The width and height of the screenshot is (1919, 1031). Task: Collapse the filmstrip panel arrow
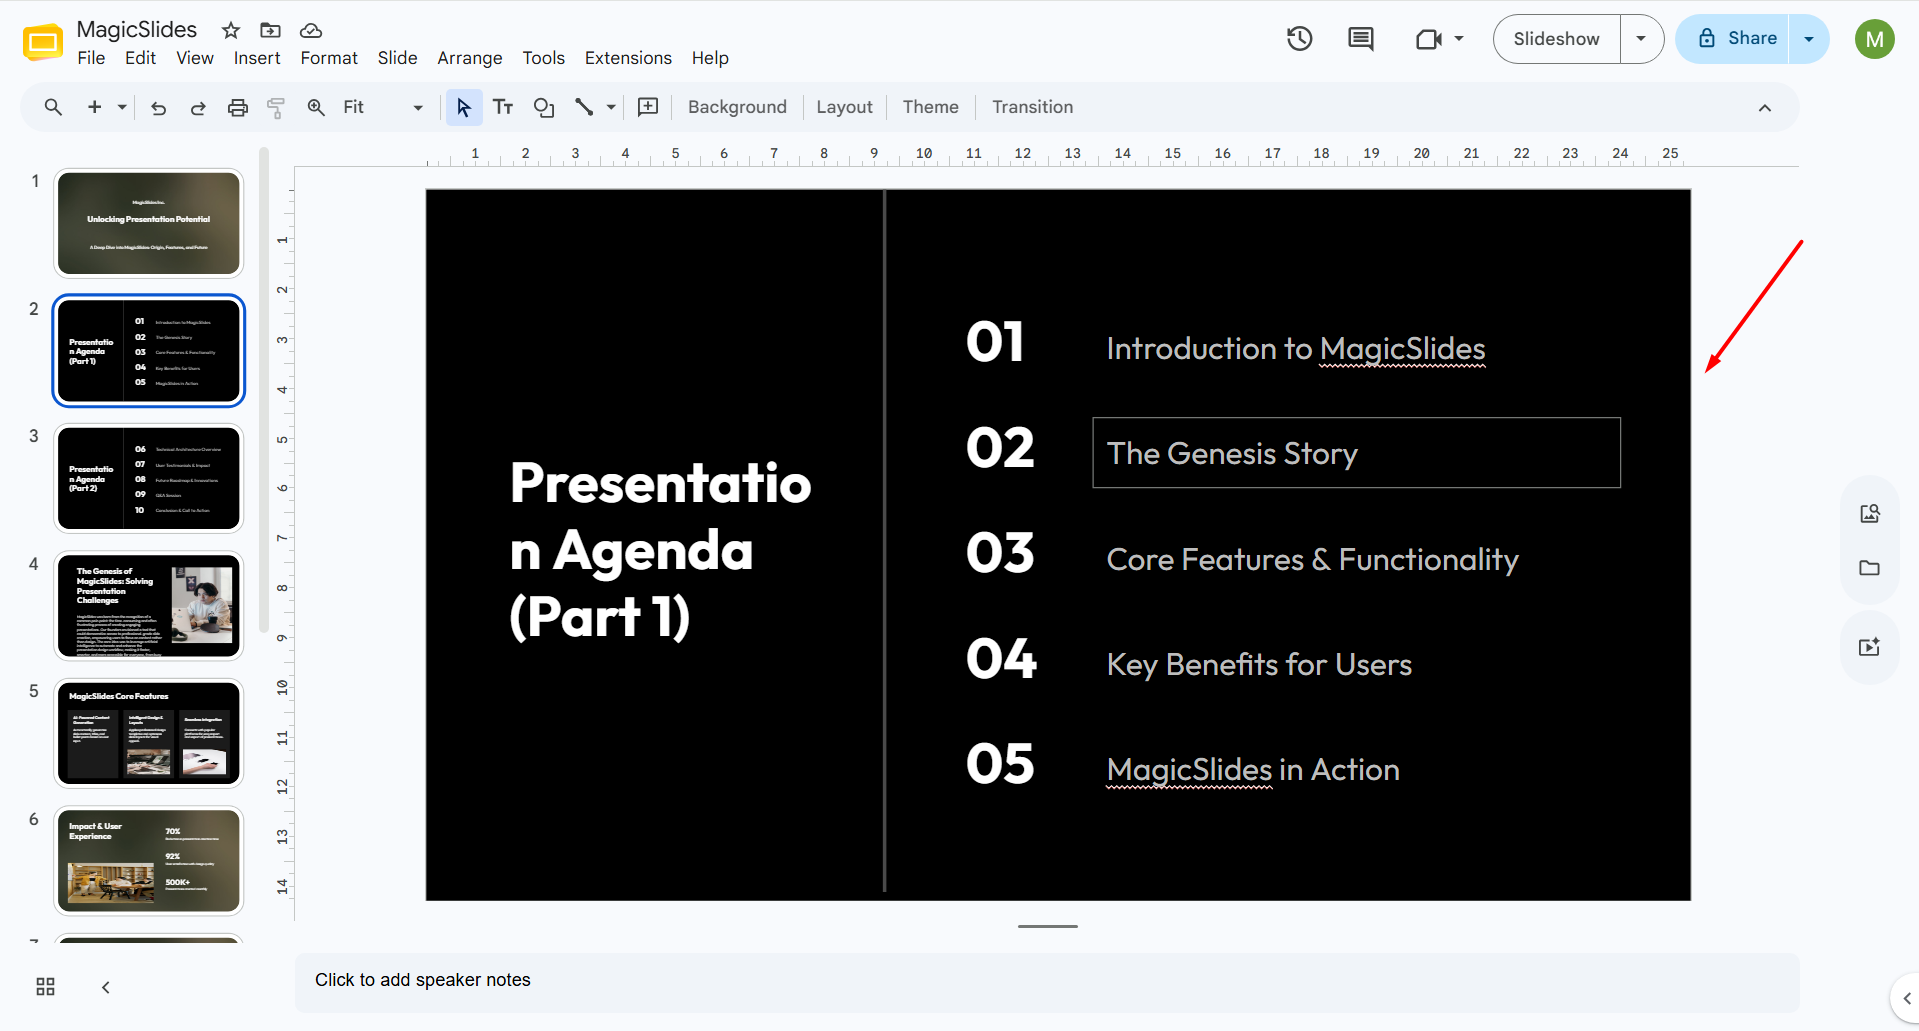tap(105, 987)
